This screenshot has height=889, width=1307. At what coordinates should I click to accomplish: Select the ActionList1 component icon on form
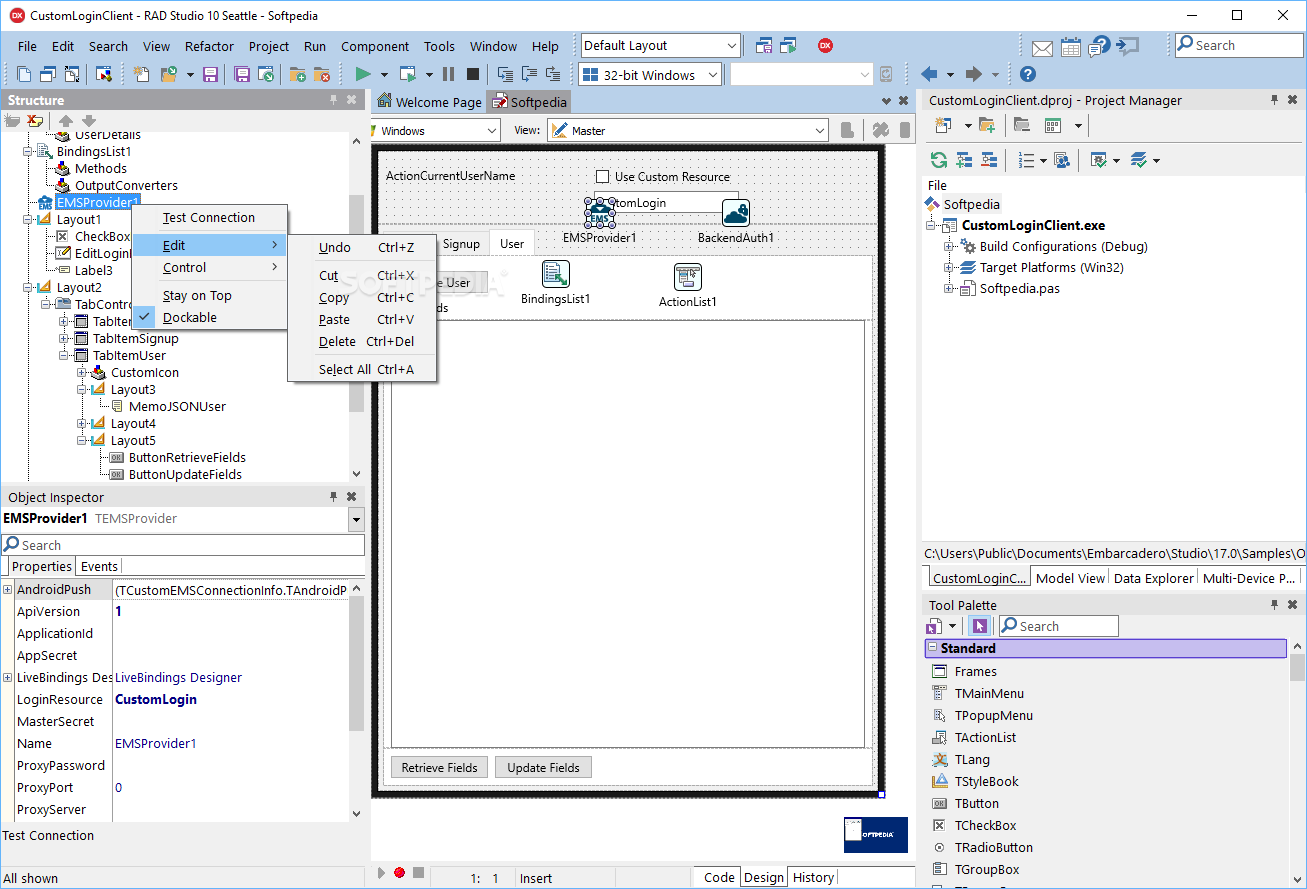pos(688,277)
